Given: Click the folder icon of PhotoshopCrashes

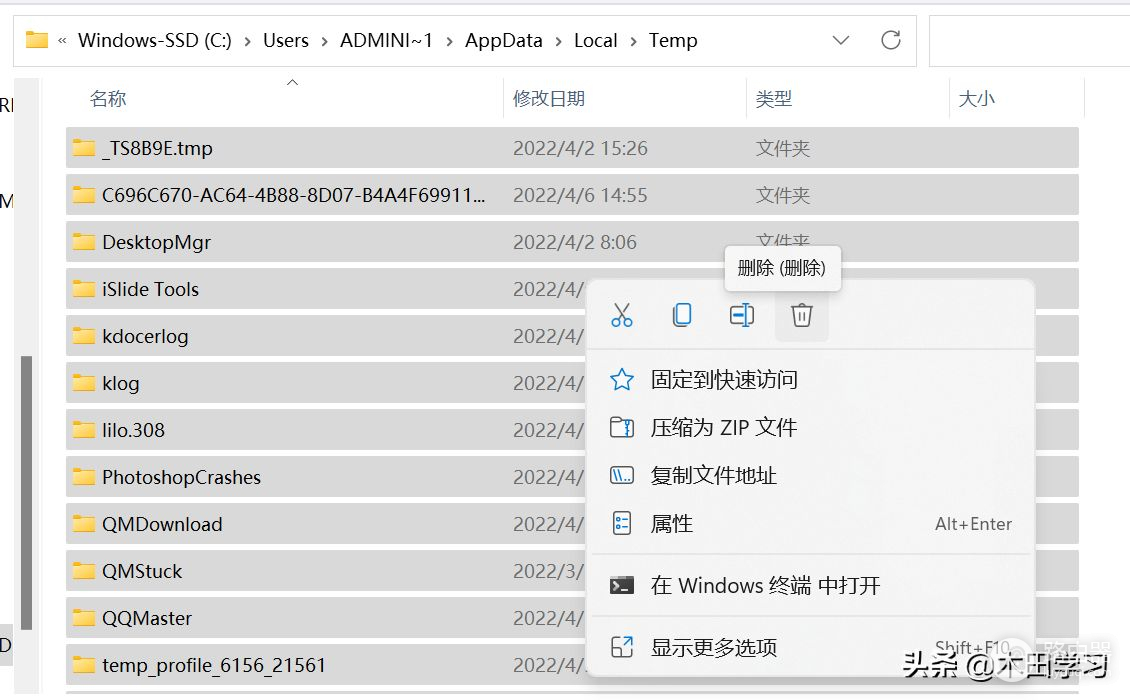Looking at the screenshot, I should [84, 477].
